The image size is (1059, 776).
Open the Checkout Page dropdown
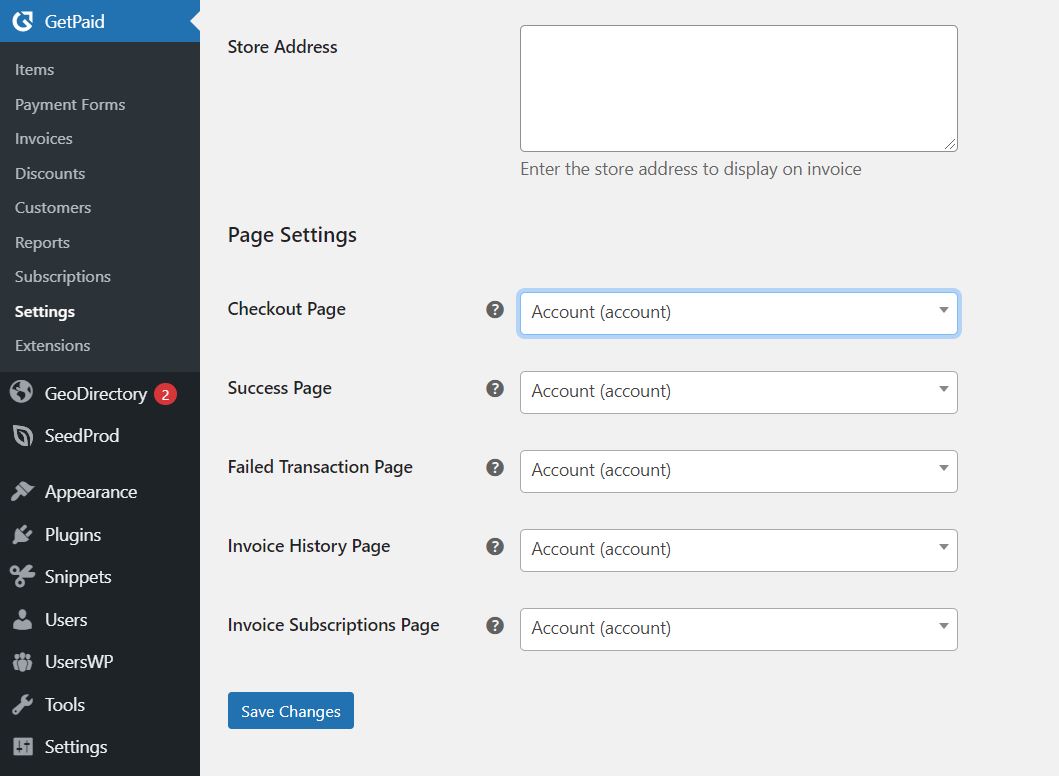(x=738, y=312)
